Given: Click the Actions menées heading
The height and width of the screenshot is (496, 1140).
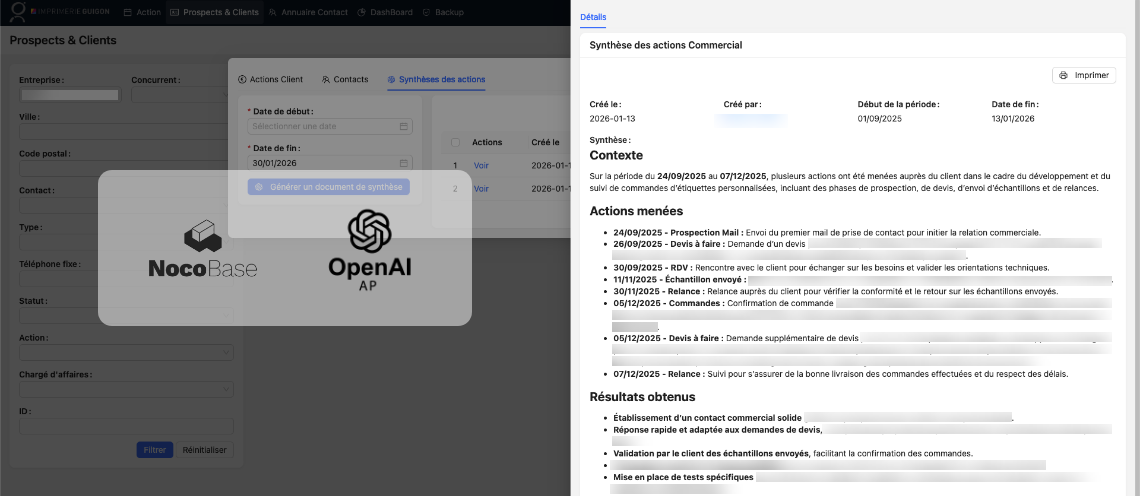Looking at the screenshot, I should tap(636, 212).
